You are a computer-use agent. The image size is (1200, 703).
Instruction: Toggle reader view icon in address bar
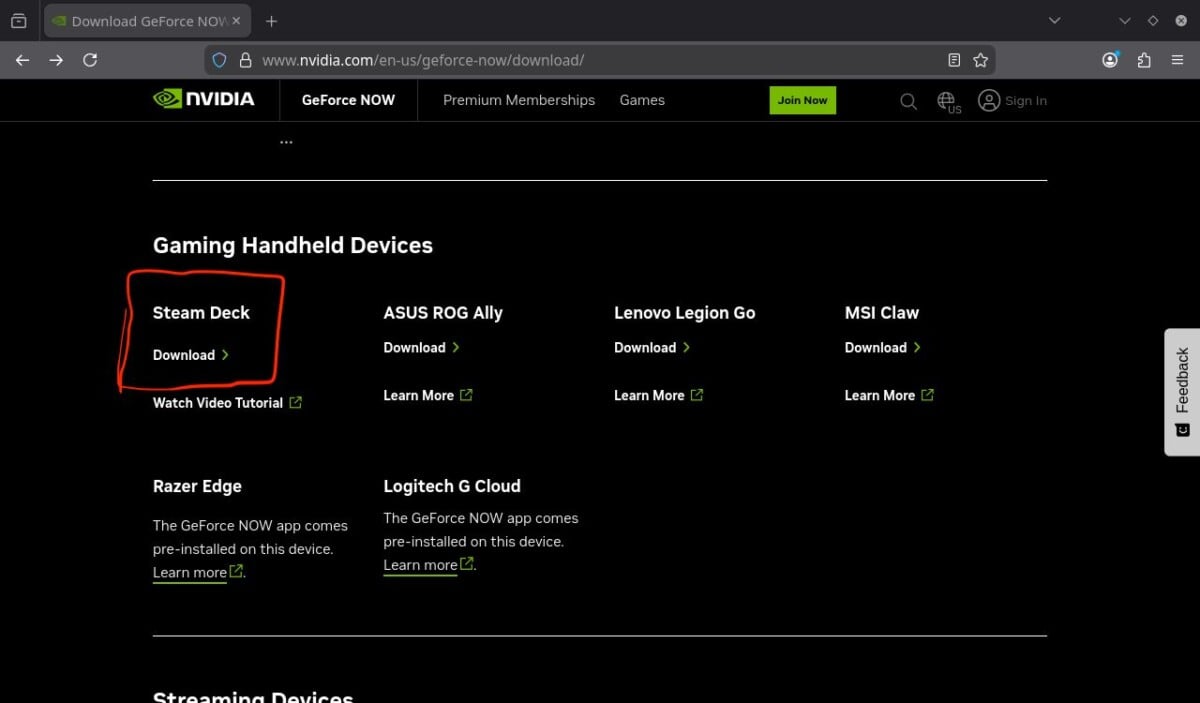tap(954, 60)
